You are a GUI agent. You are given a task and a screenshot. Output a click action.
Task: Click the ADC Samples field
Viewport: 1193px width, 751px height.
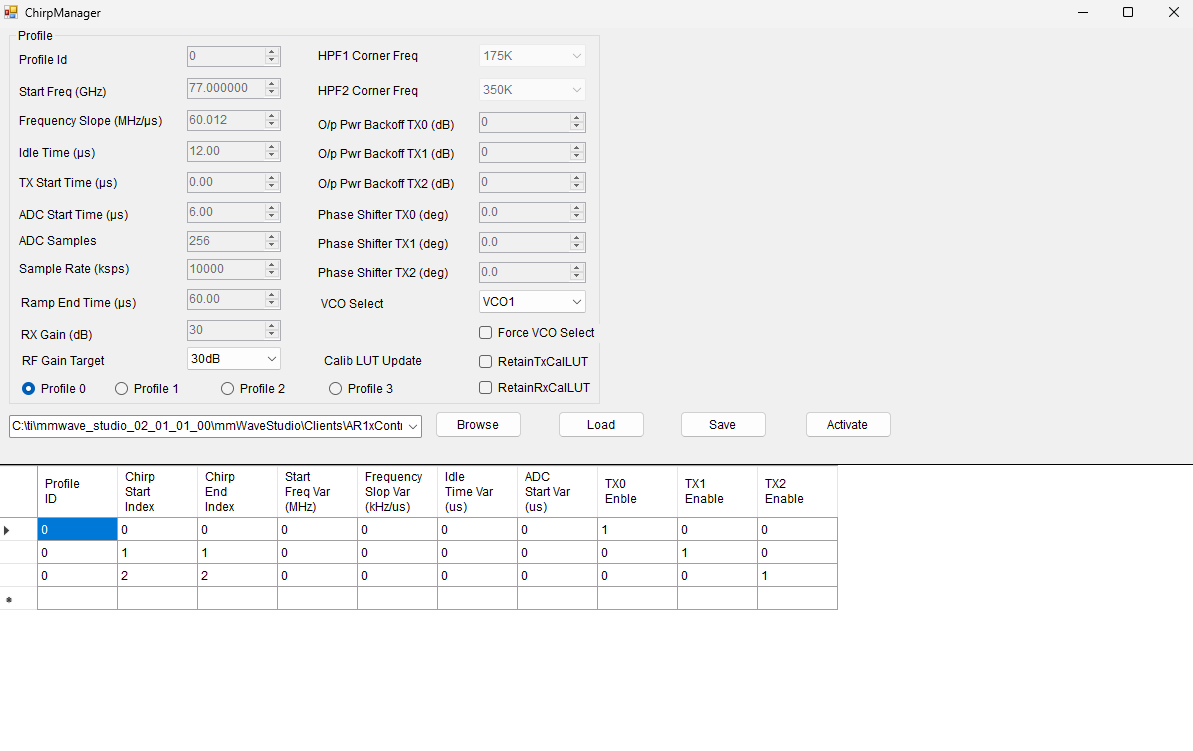point(234,241)
